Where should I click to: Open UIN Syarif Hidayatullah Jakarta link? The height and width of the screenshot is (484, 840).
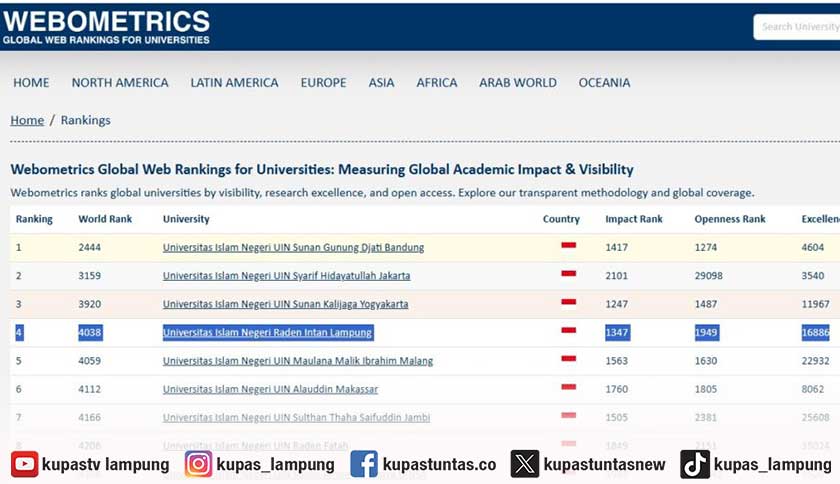(286, 275)
